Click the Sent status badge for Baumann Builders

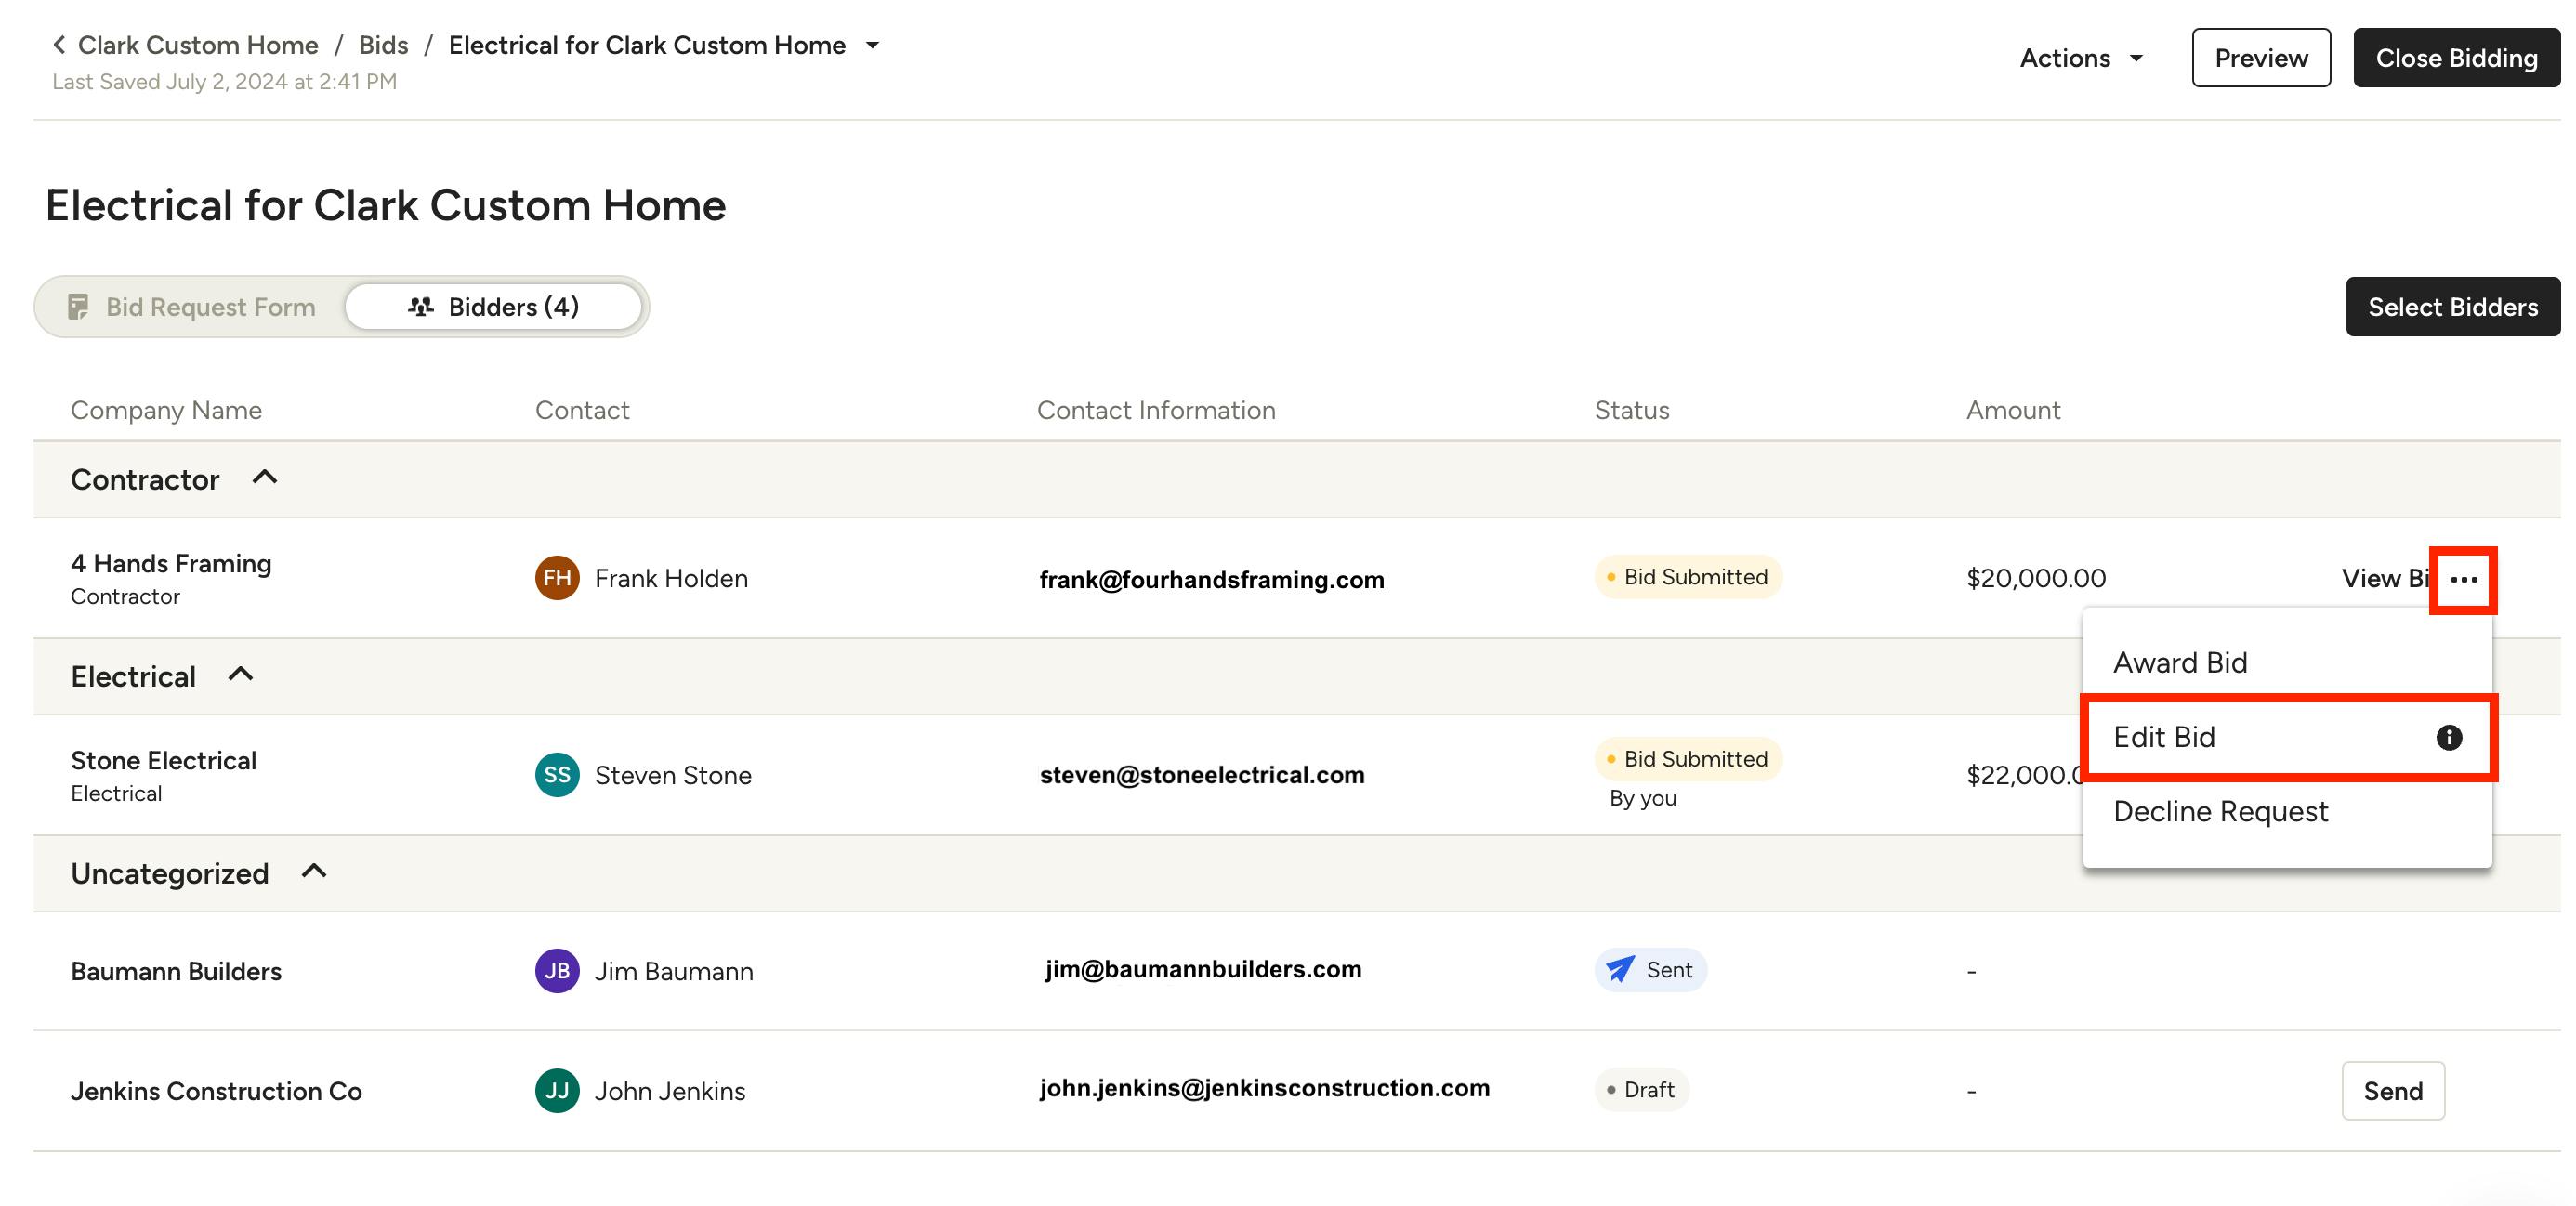pyautogui.click(x=1650, y=970)
